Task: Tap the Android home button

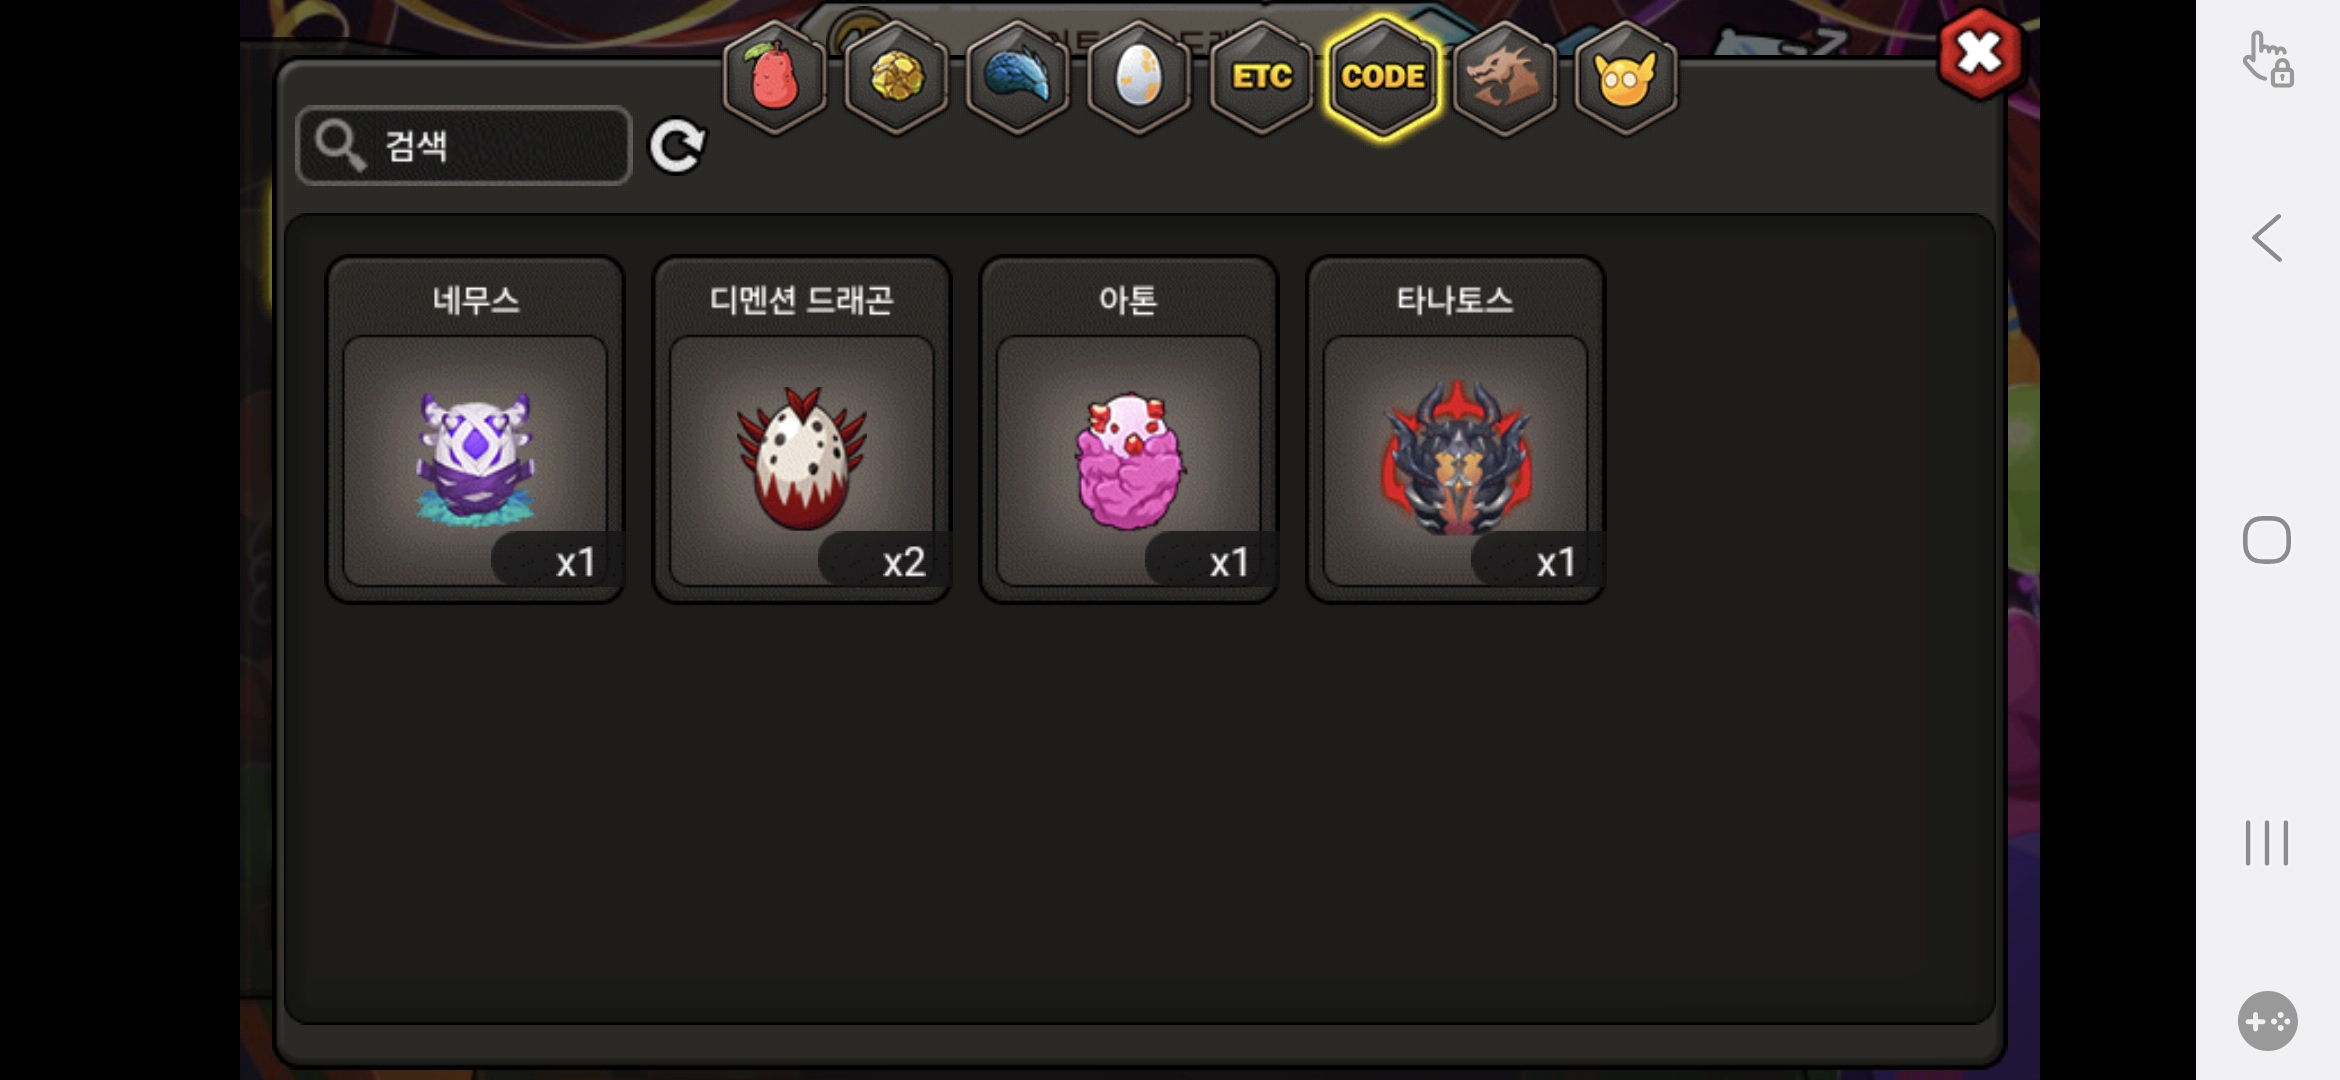Action: (x=2267, y=541)
